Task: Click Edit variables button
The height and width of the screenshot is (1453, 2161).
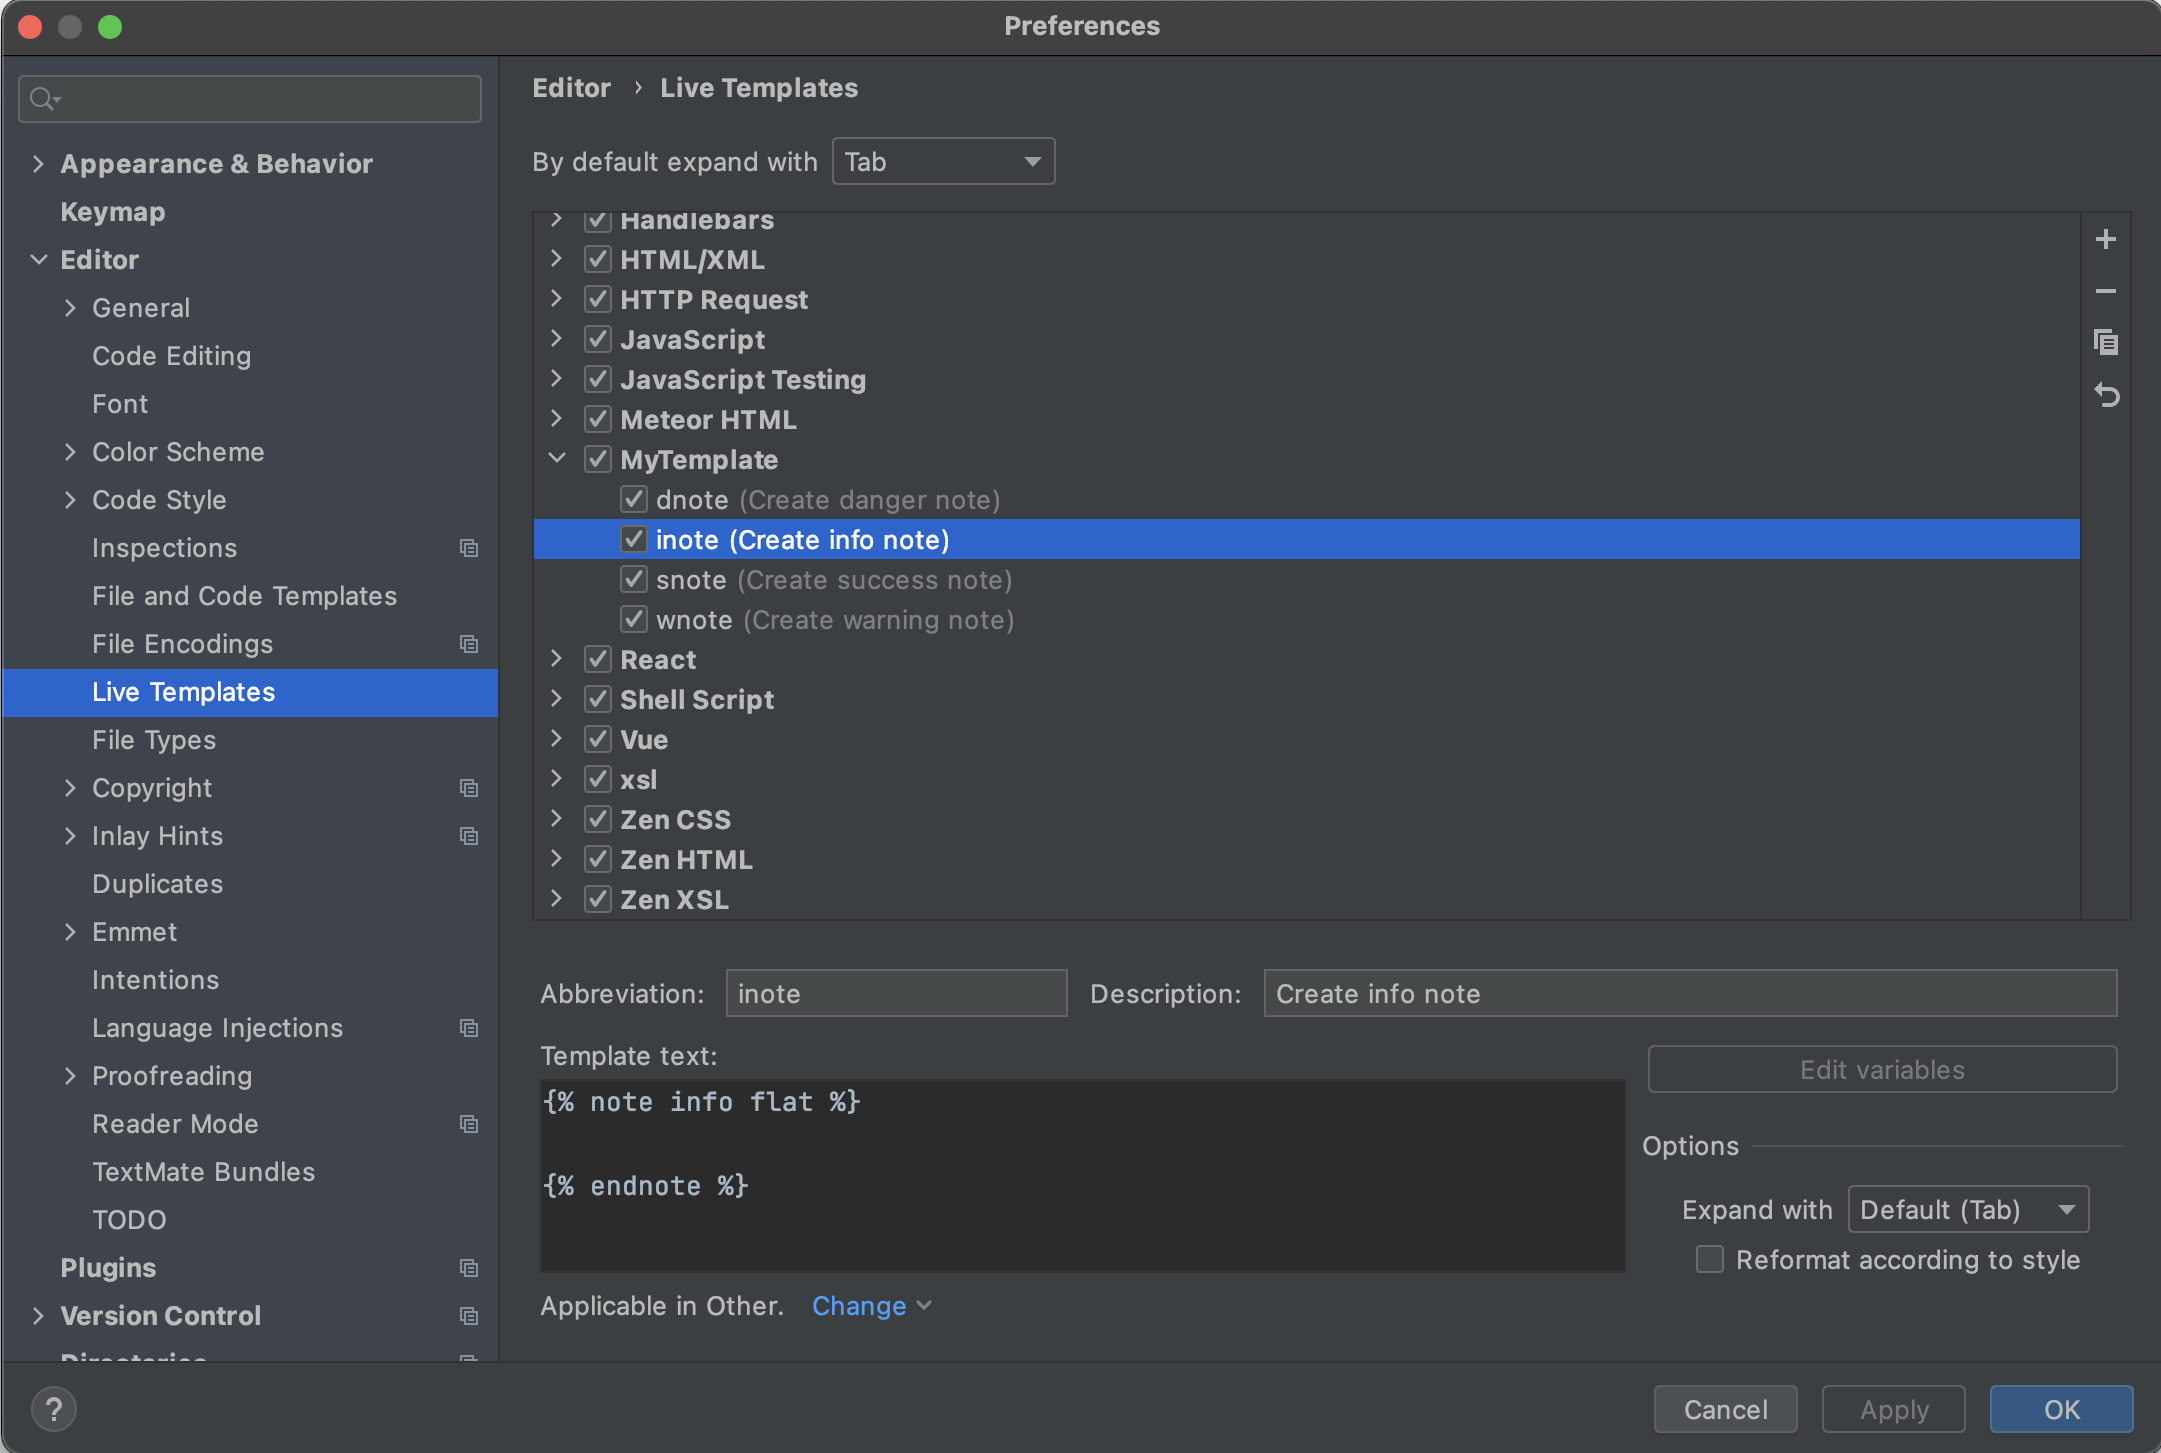Action: 1882,1070
